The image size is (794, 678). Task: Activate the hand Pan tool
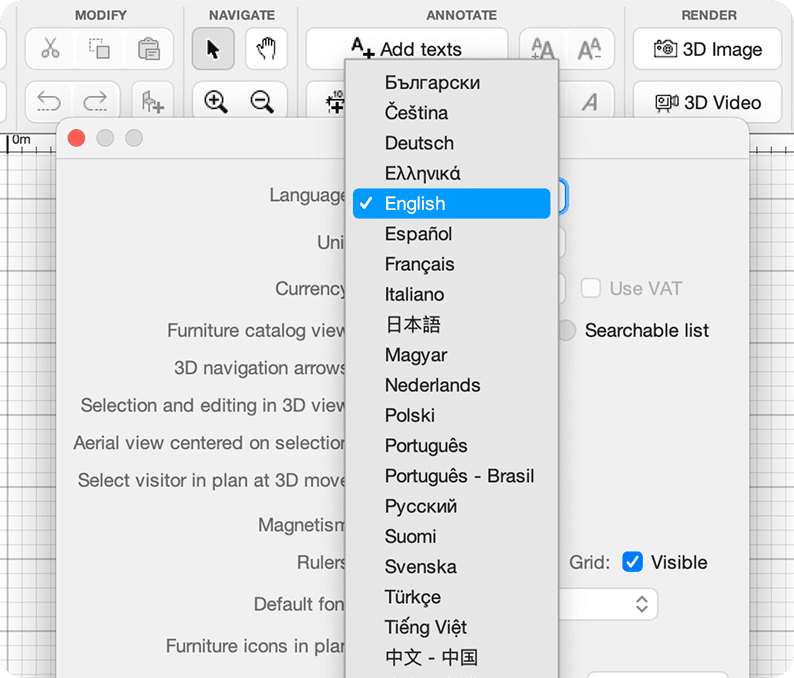[x=265, y=49]
